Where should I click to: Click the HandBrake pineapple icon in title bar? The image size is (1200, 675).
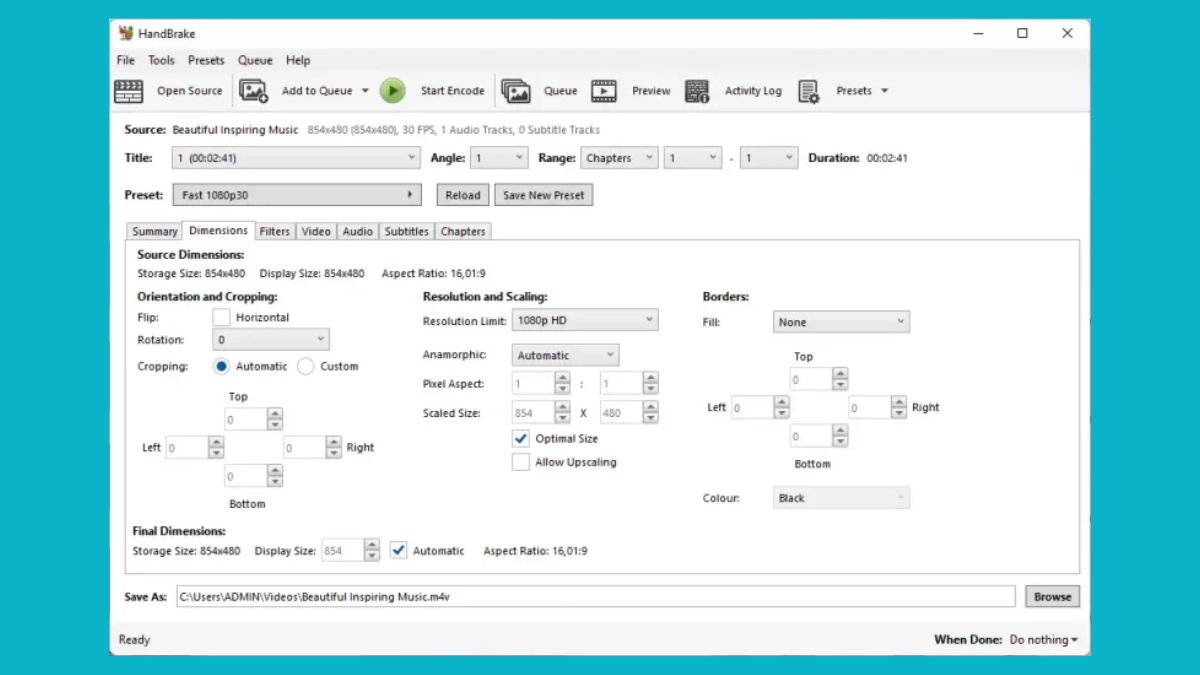tap(126, 33)
